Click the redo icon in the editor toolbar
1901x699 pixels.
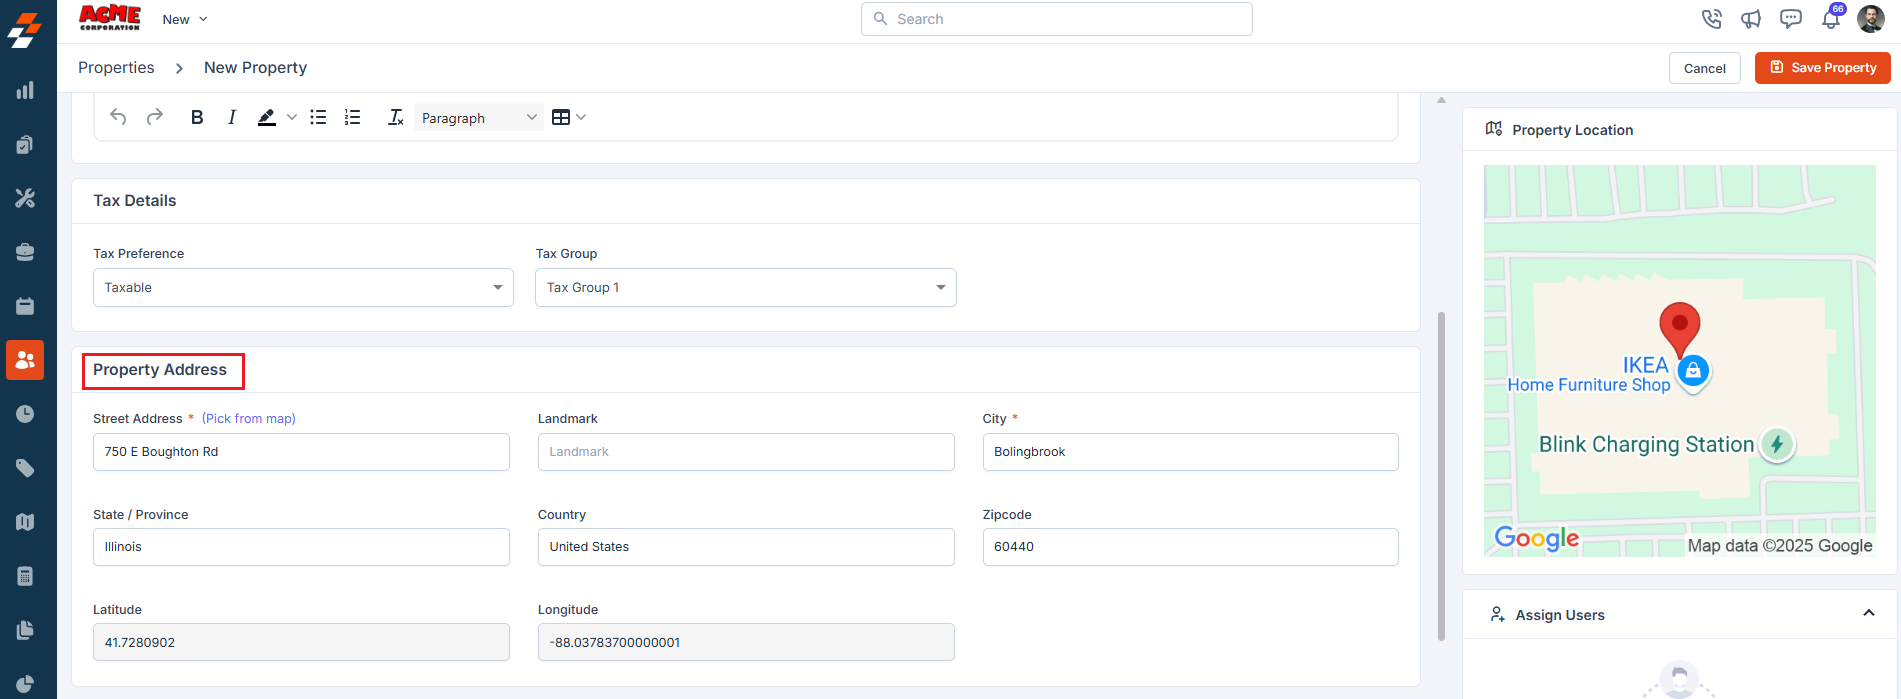click(x=154, y=117)
